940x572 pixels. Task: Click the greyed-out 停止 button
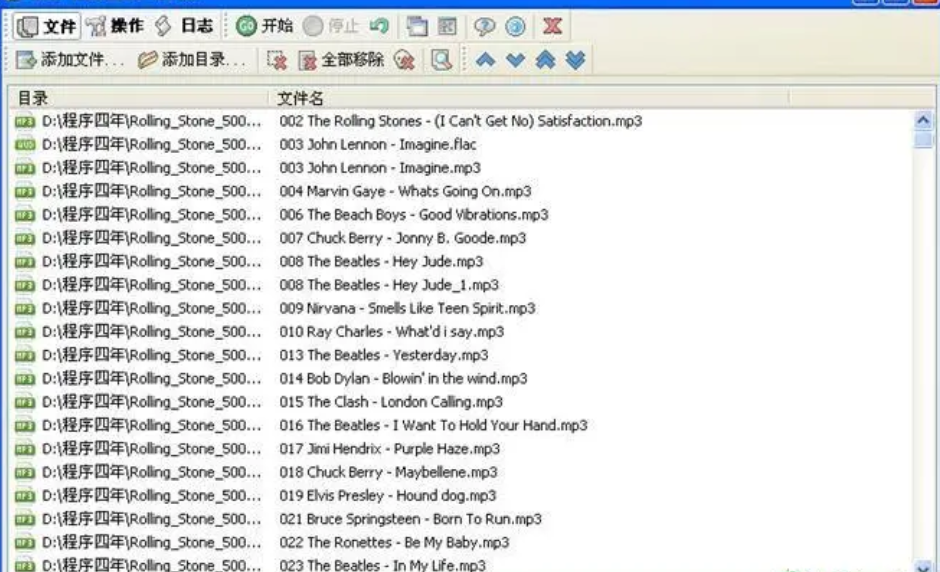tap(331, 26)
